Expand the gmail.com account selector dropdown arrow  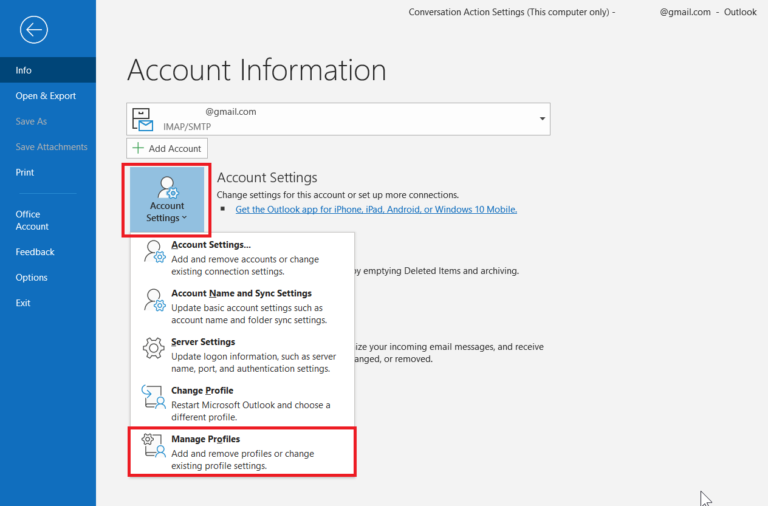(x=542, y=119)
